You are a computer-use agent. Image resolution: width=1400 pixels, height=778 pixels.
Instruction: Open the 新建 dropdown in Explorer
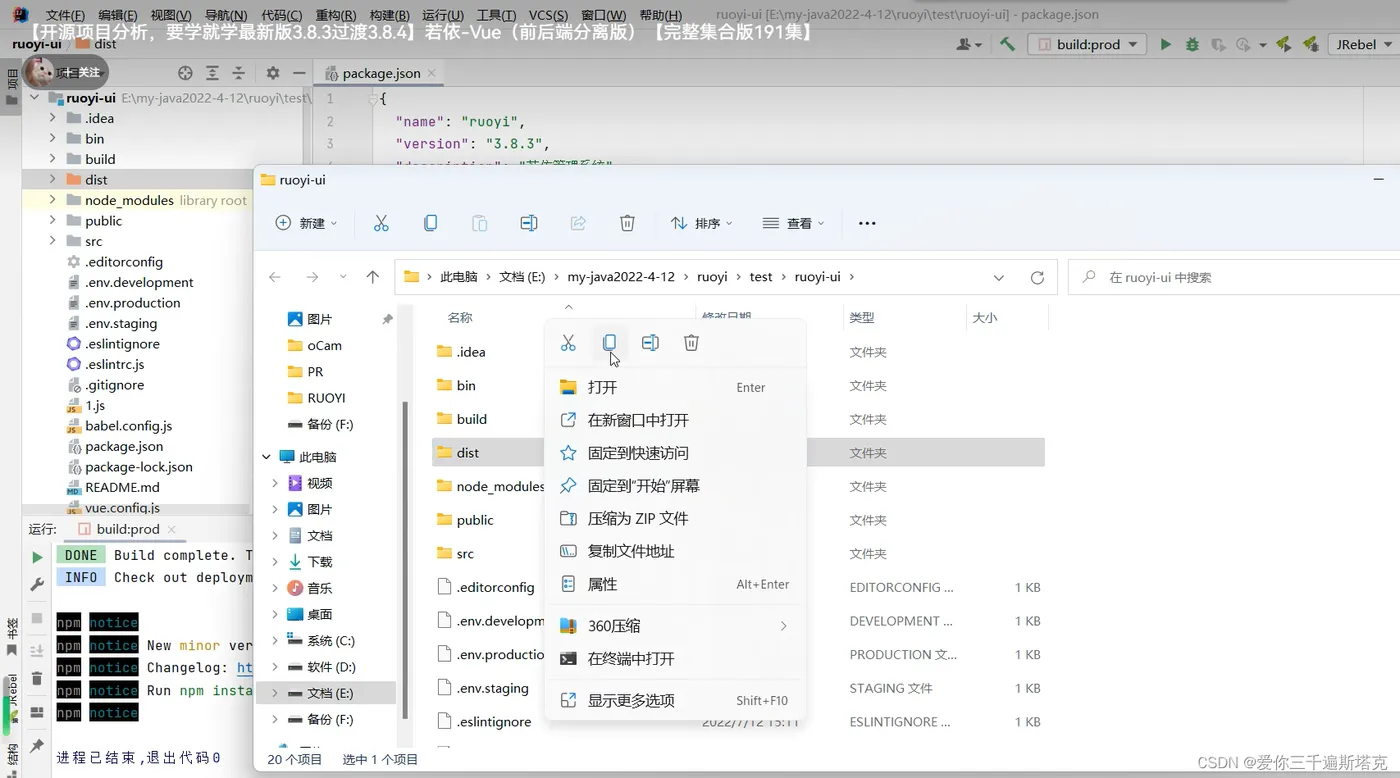coord(307,223)
